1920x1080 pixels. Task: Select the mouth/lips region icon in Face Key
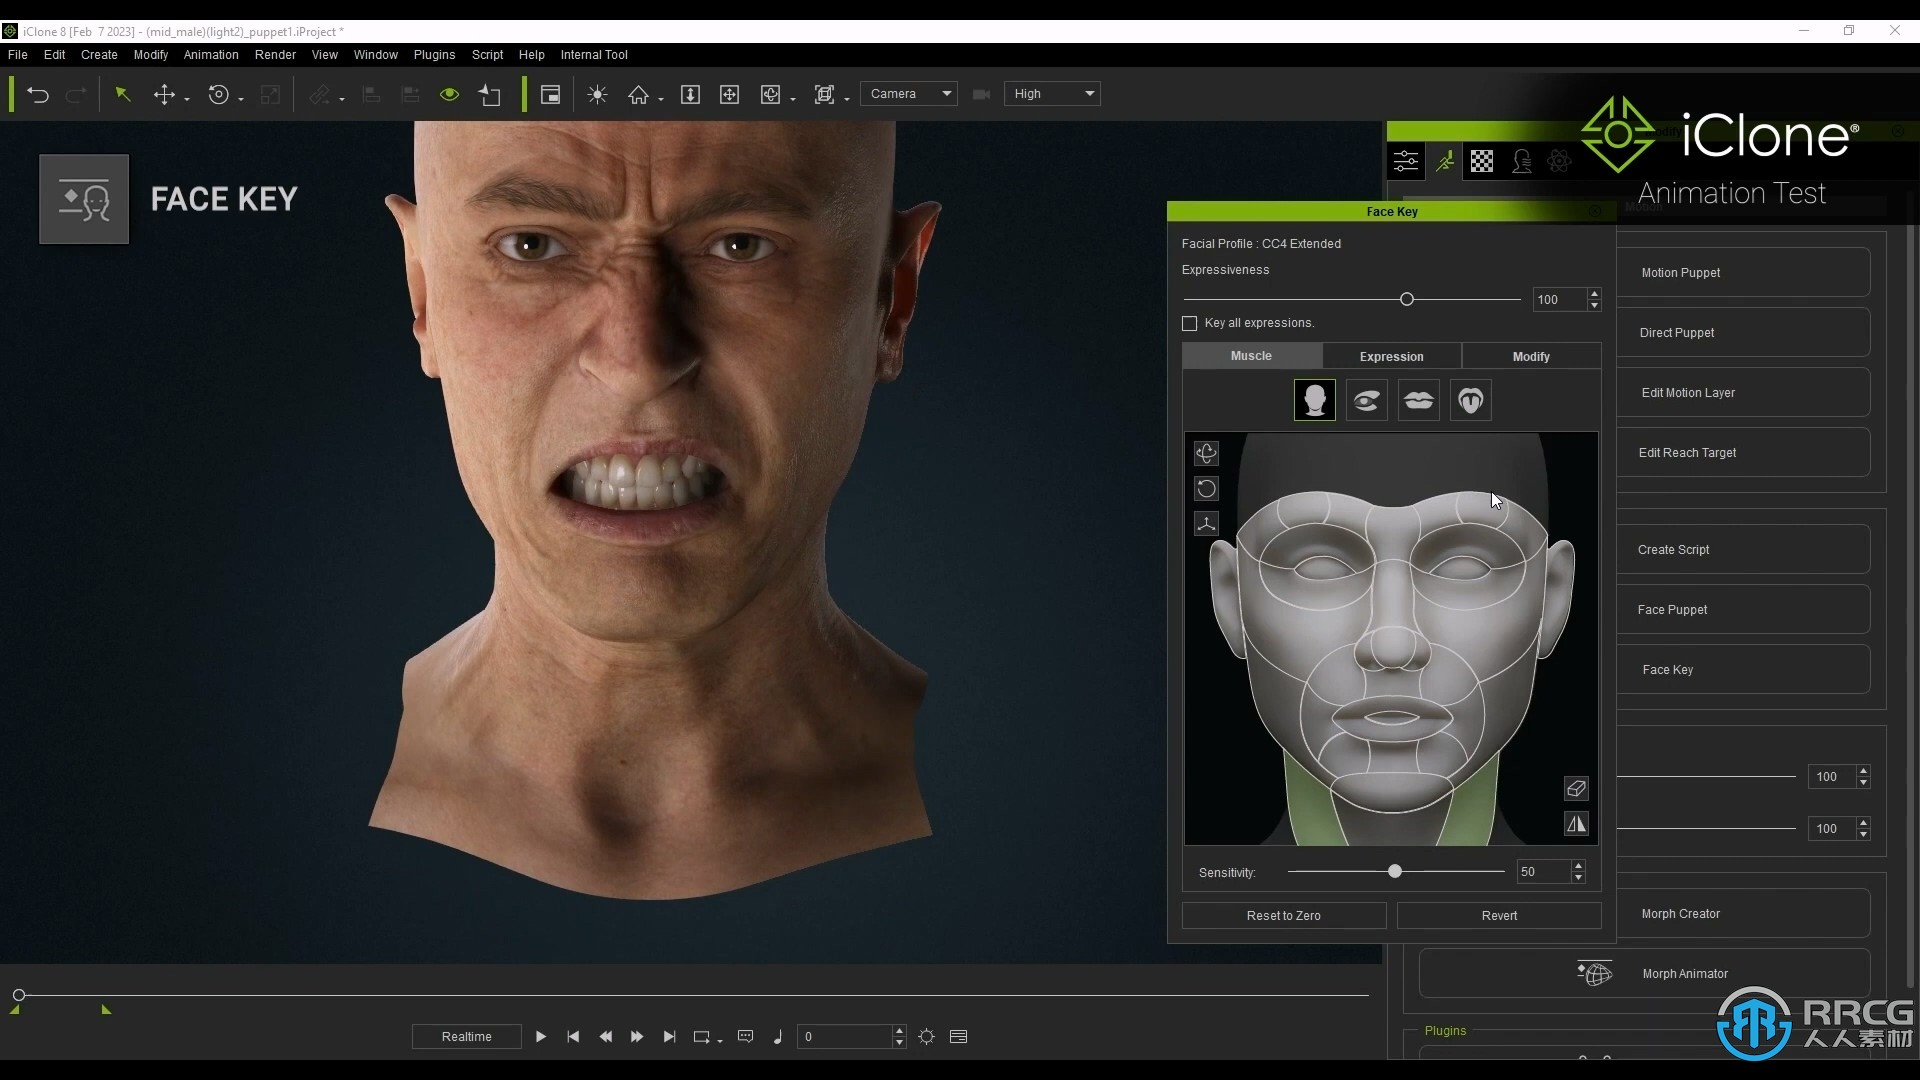click(1419, 400)
